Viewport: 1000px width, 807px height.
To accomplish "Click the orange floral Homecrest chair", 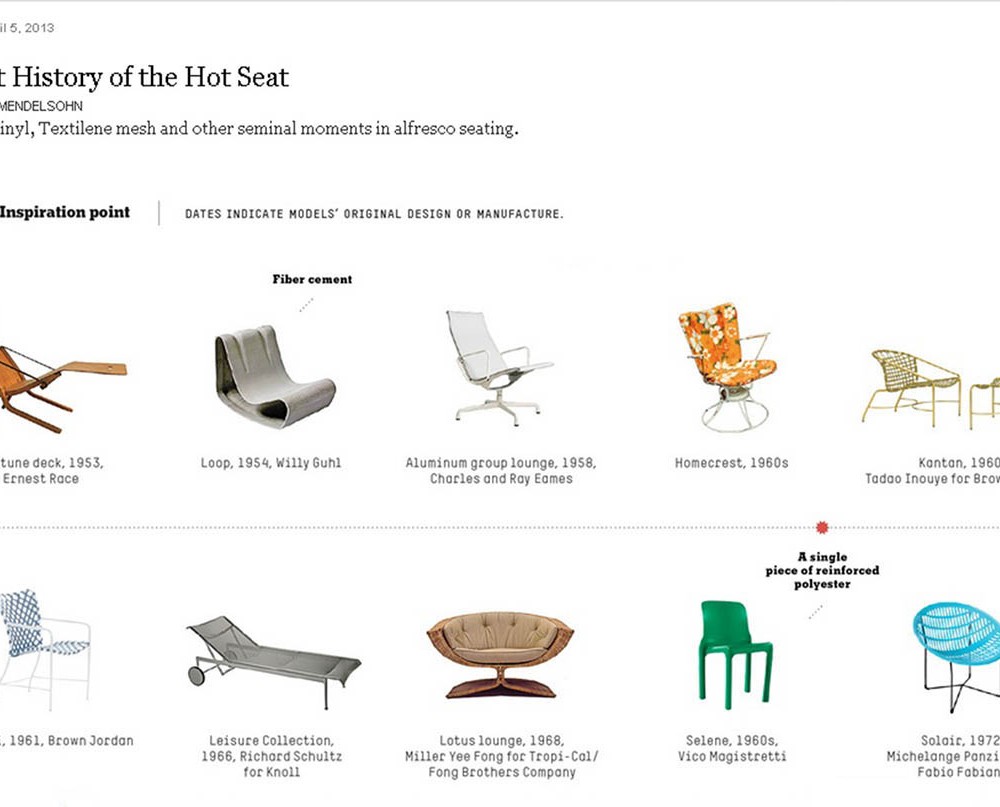I will pyautogui.click(x=728, y=365).
